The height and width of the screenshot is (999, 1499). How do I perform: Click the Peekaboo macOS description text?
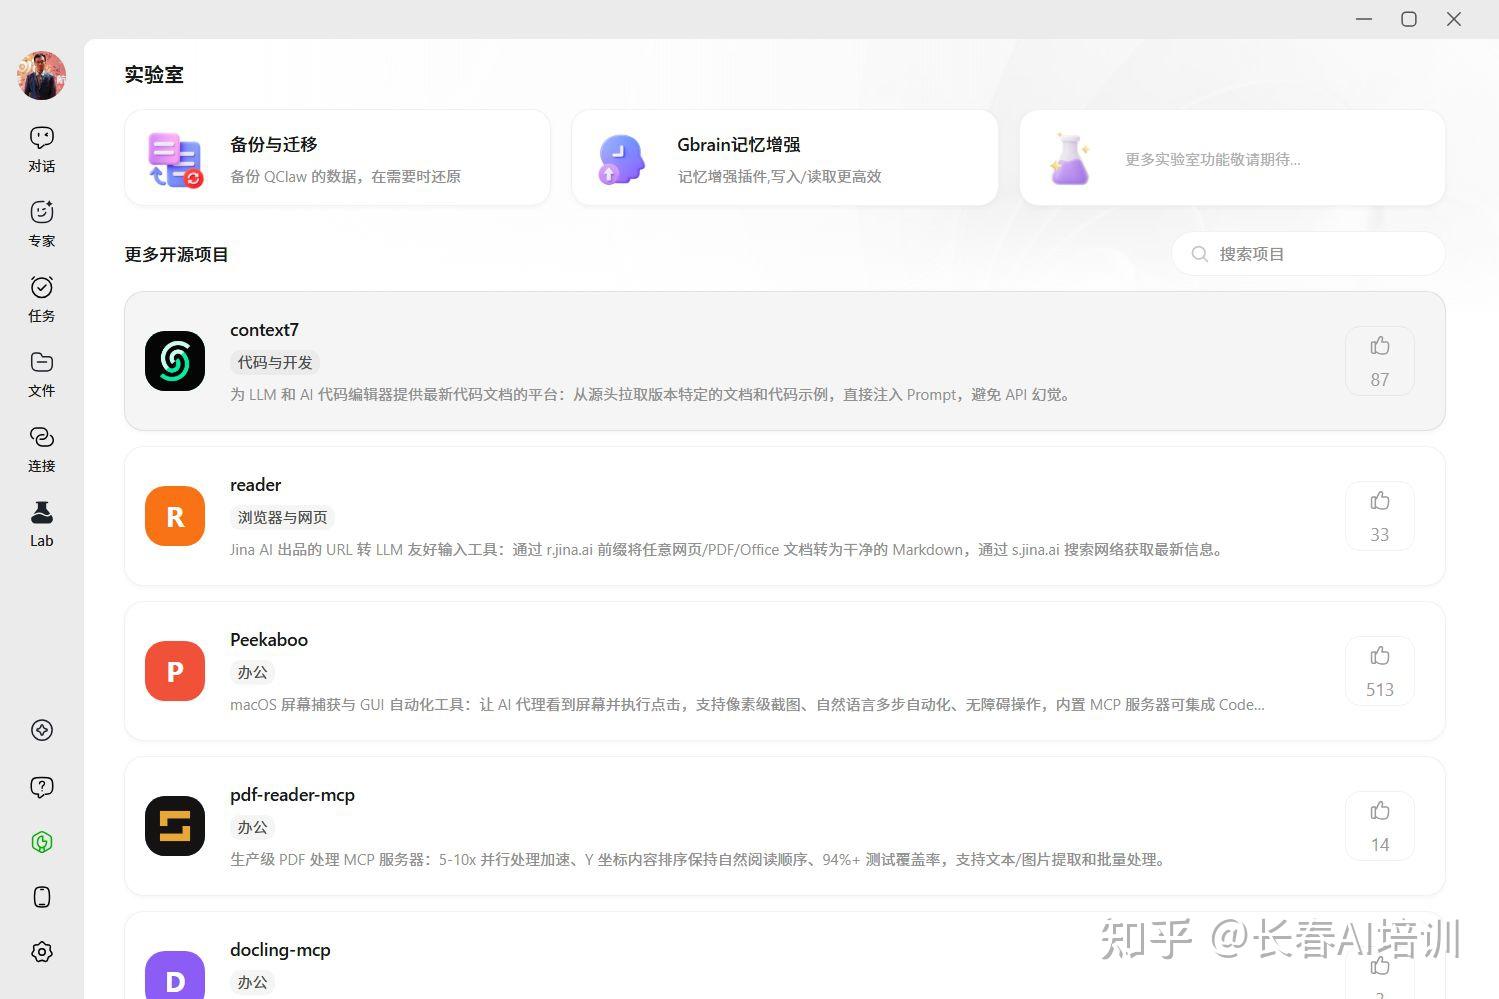click(747, 705)
